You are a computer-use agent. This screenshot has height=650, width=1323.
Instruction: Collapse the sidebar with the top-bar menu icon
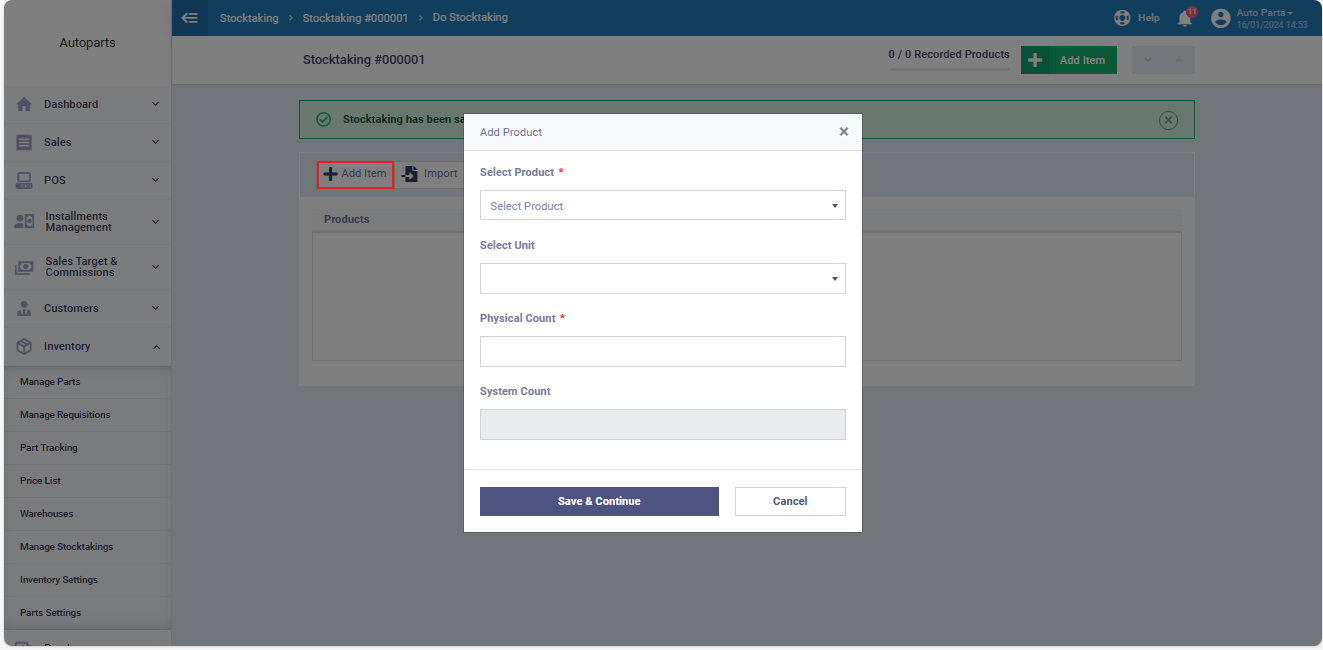point(190,18)
